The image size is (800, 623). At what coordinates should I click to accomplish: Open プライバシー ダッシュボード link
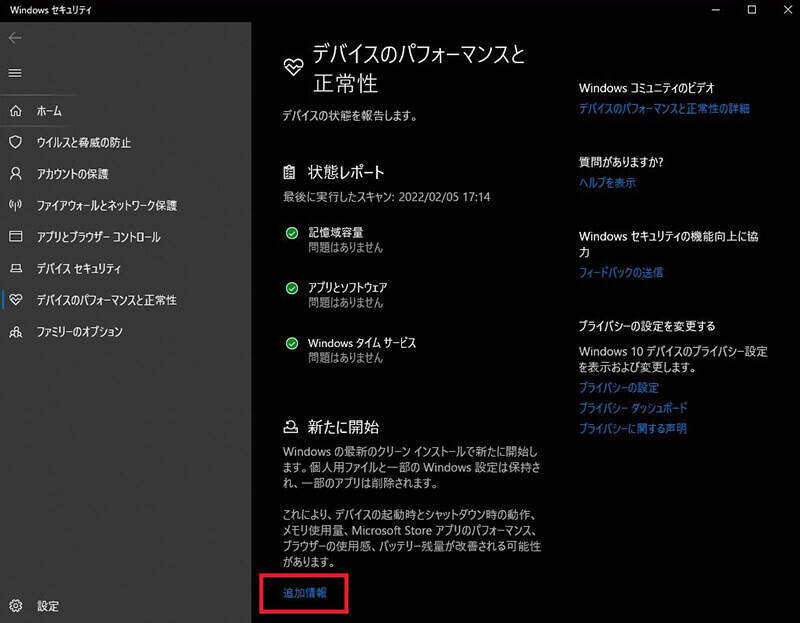[633, 408]
